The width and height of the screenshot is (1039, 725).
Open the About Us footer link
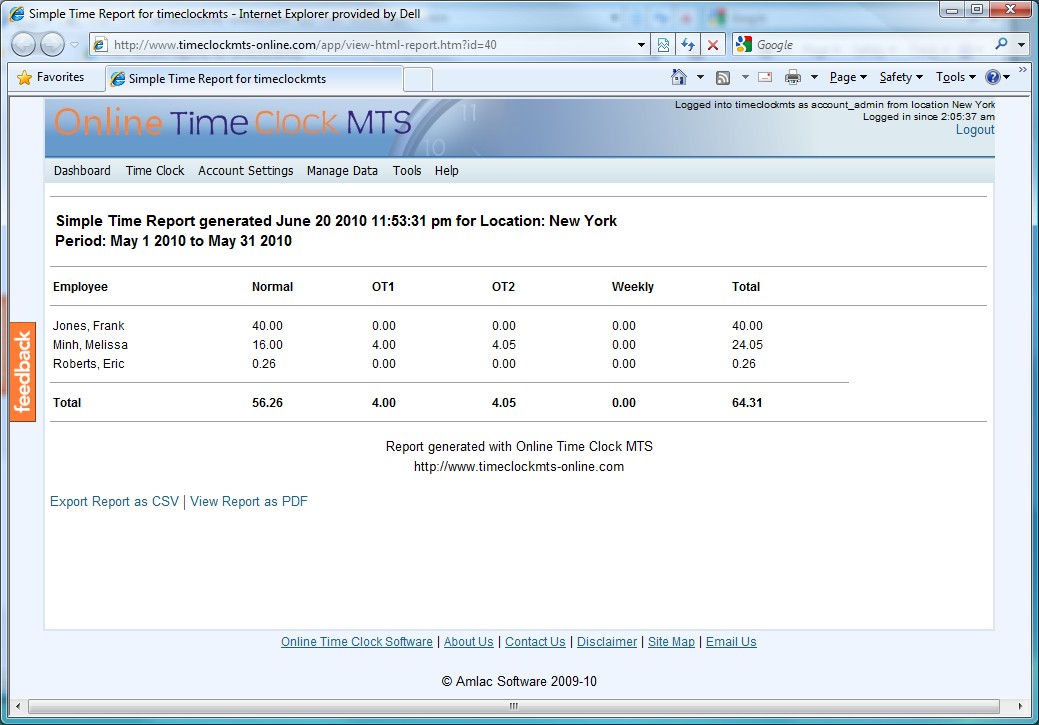pyautogui.click(x=468, y=641)
